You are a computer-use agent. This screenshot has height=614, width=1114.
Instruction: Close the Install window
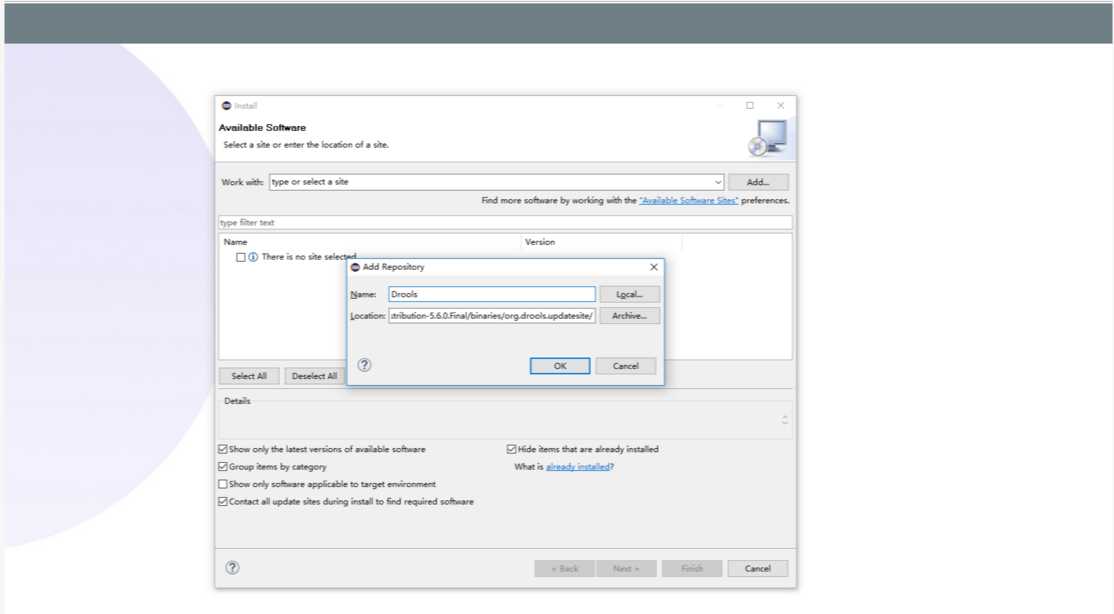tap(781, 105)
